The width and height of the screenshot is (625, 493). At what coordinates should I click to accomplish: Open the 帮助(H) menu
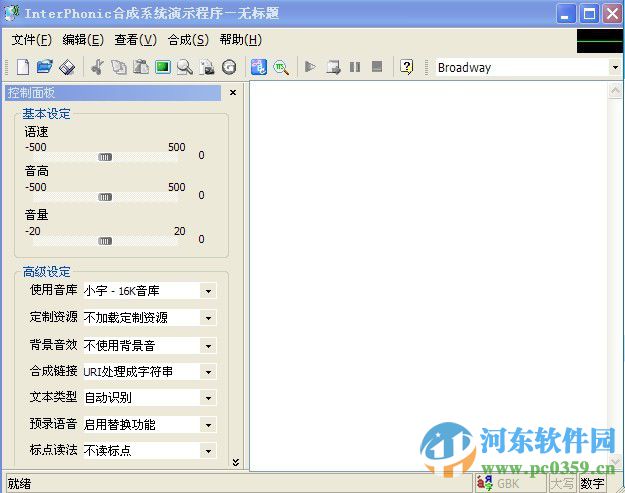(240, 40)
